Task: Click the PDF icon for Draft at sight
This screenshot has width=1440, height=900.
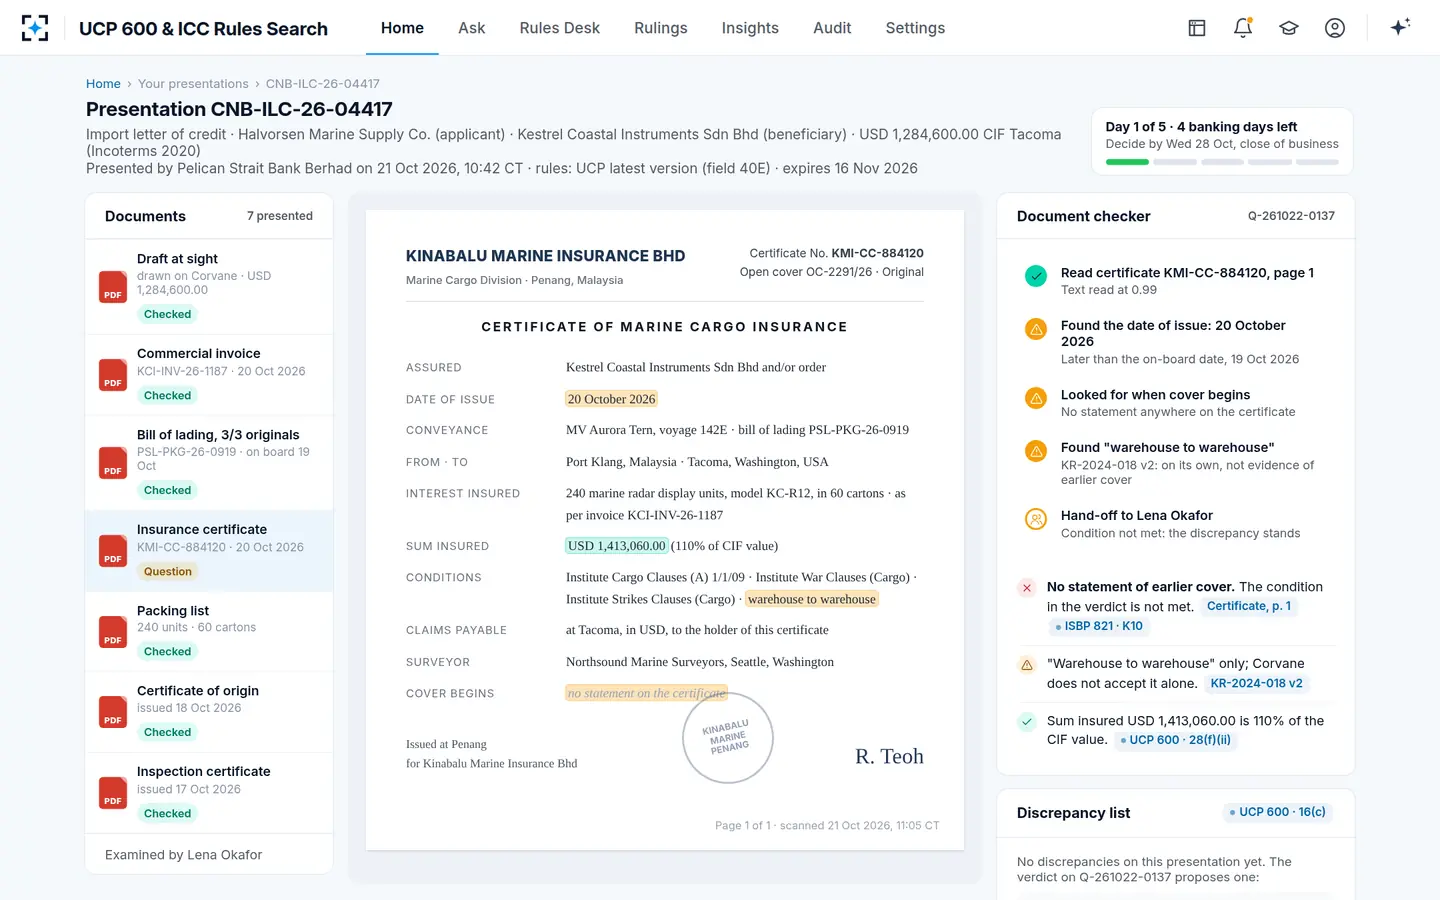Action: 113,287
